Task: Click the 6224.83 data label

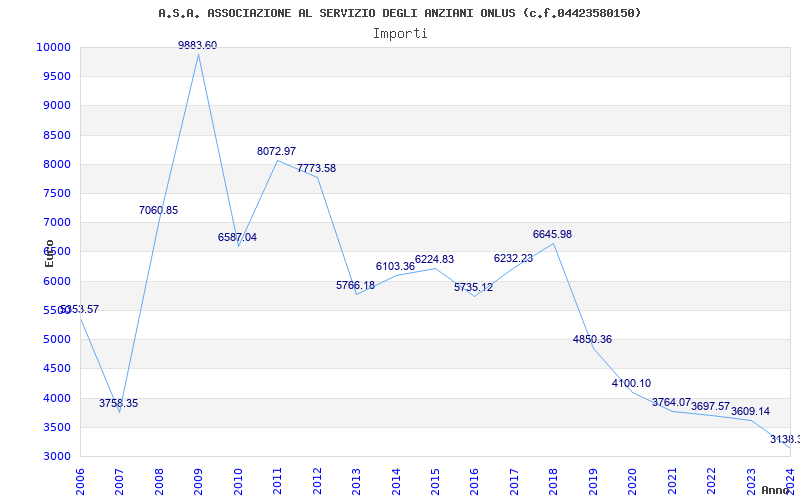Action: click(x=434, y=259)
